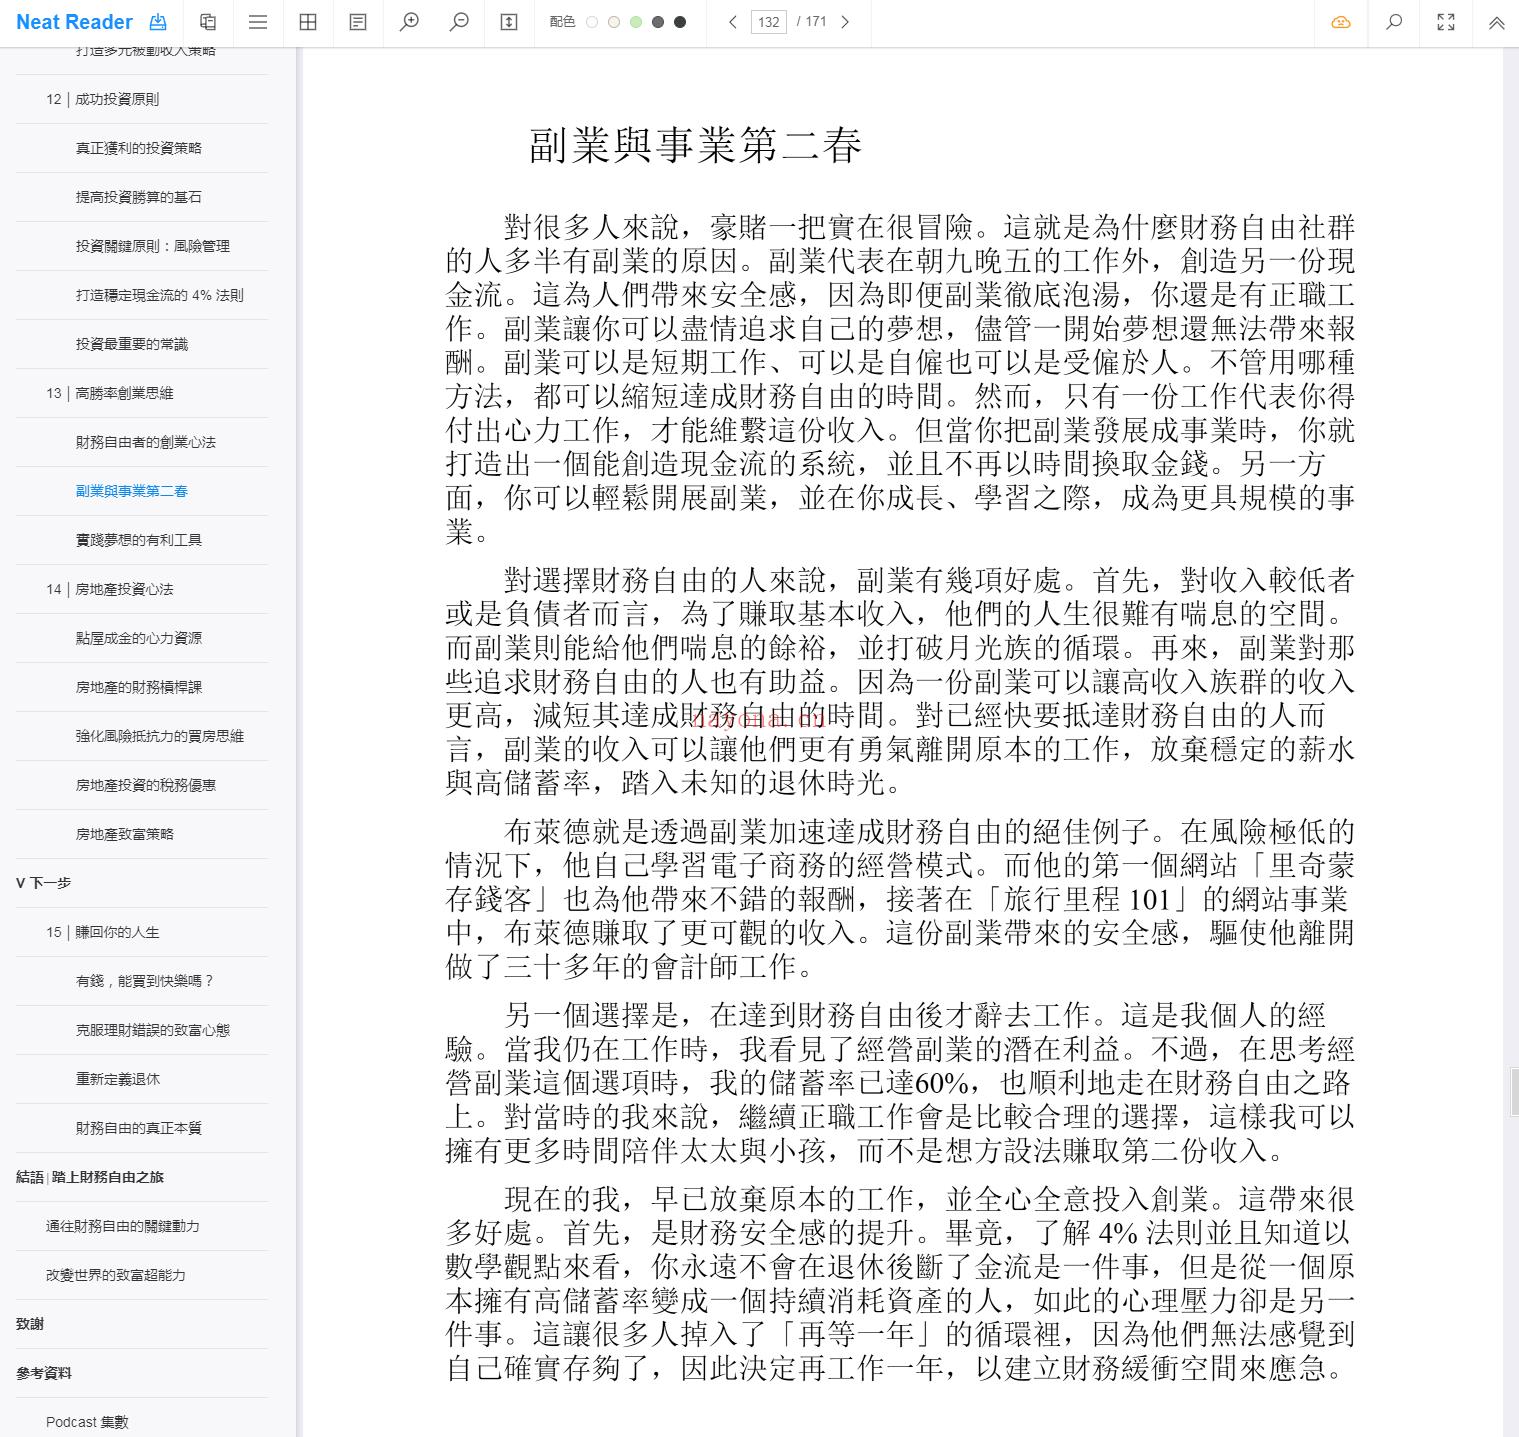Open section 提高投資勝算的基石
Viewport: 1519px width, 1437px height.
click(x=139, y=197)
